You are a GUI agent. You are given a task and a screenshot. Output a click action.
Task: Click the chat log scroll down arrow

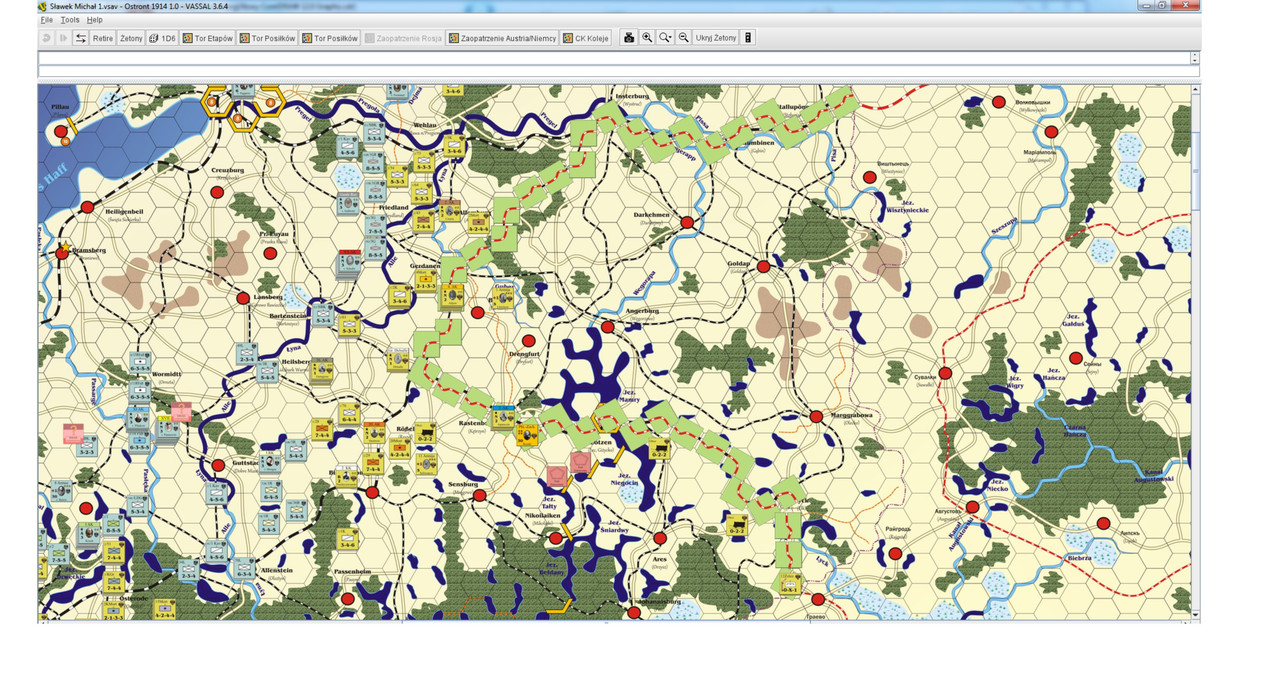click(x=1195, y=62)
